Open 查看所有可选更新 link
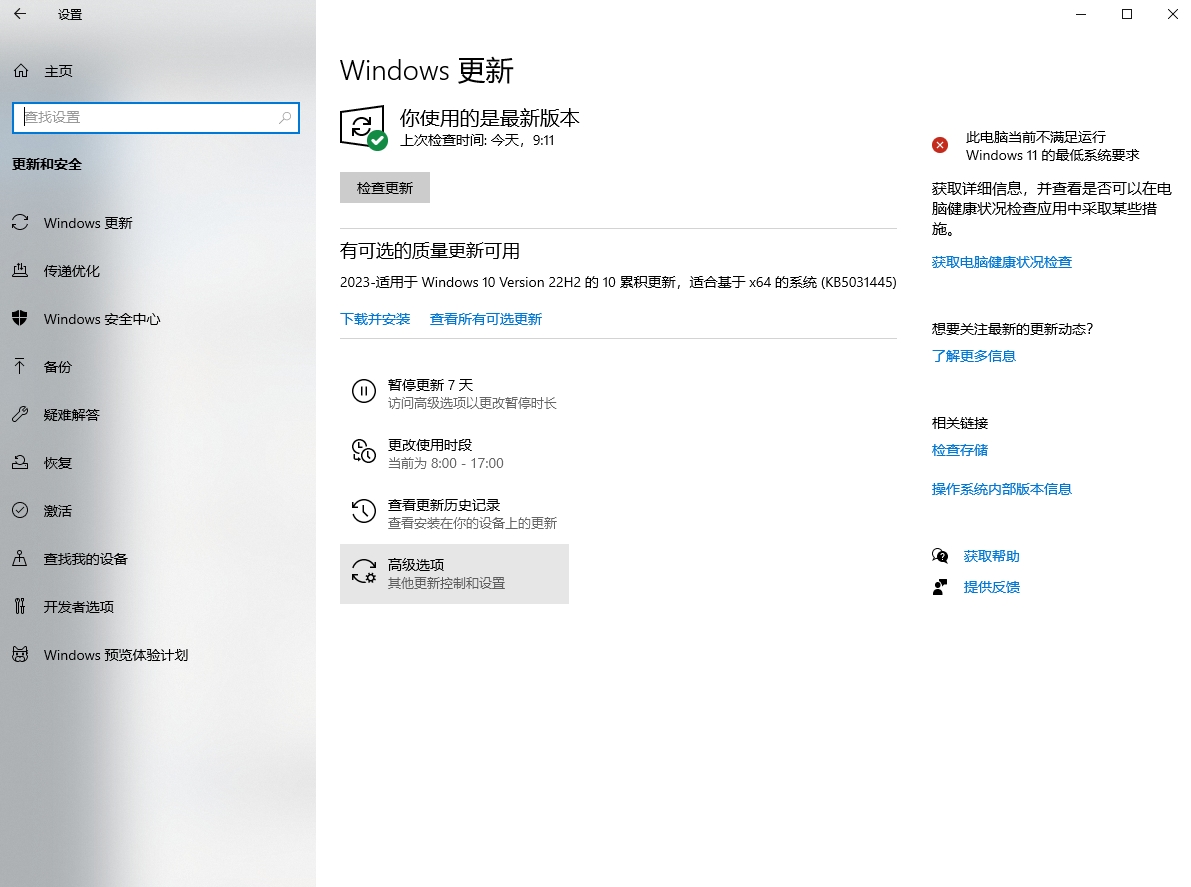 tap(486, 319)
